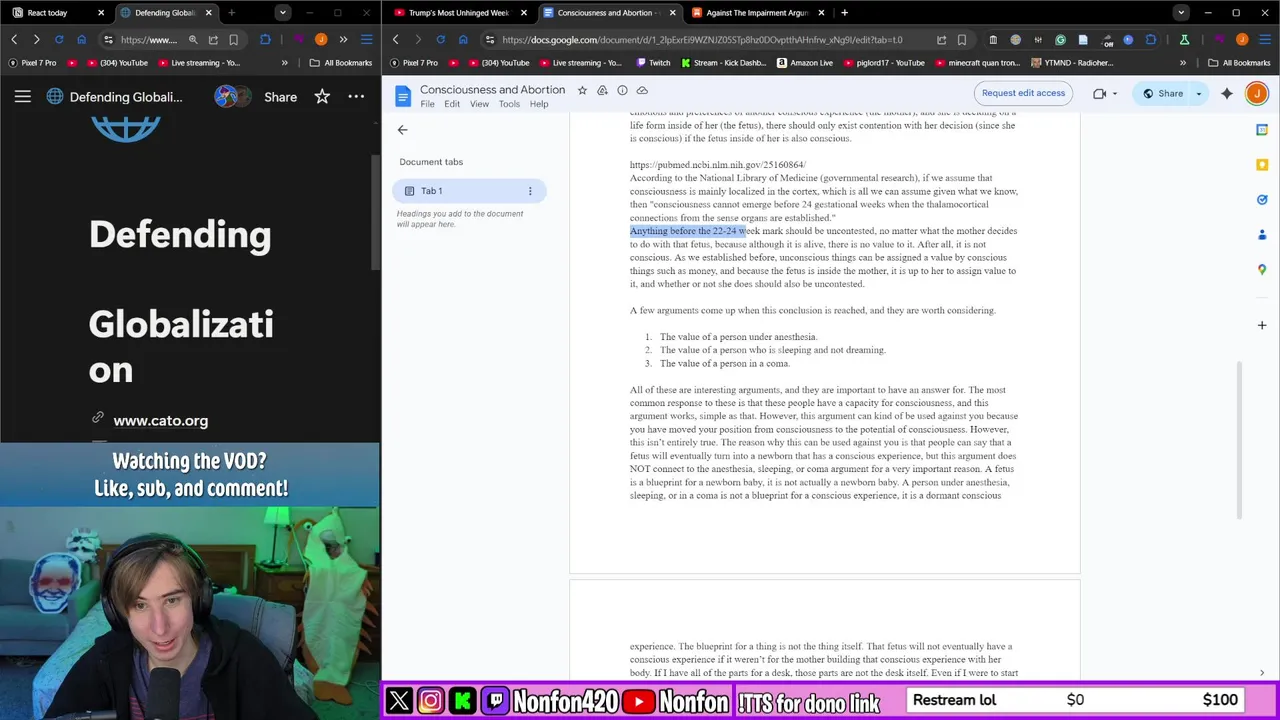Open Twitch bookmark in right browser

653,63
